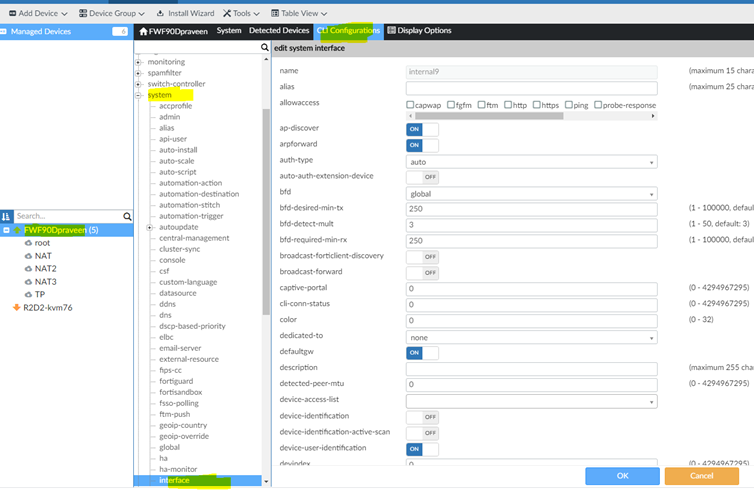Toggle the arpforward switch
This screenshot has height=490, width=754.
[422, 145]
